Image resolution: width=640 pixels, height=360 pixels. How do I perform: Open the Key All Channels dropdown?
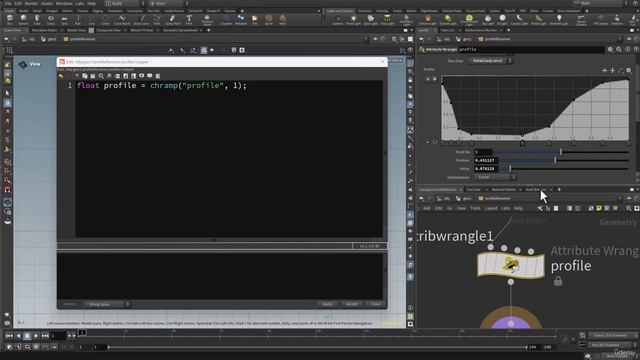611,345
